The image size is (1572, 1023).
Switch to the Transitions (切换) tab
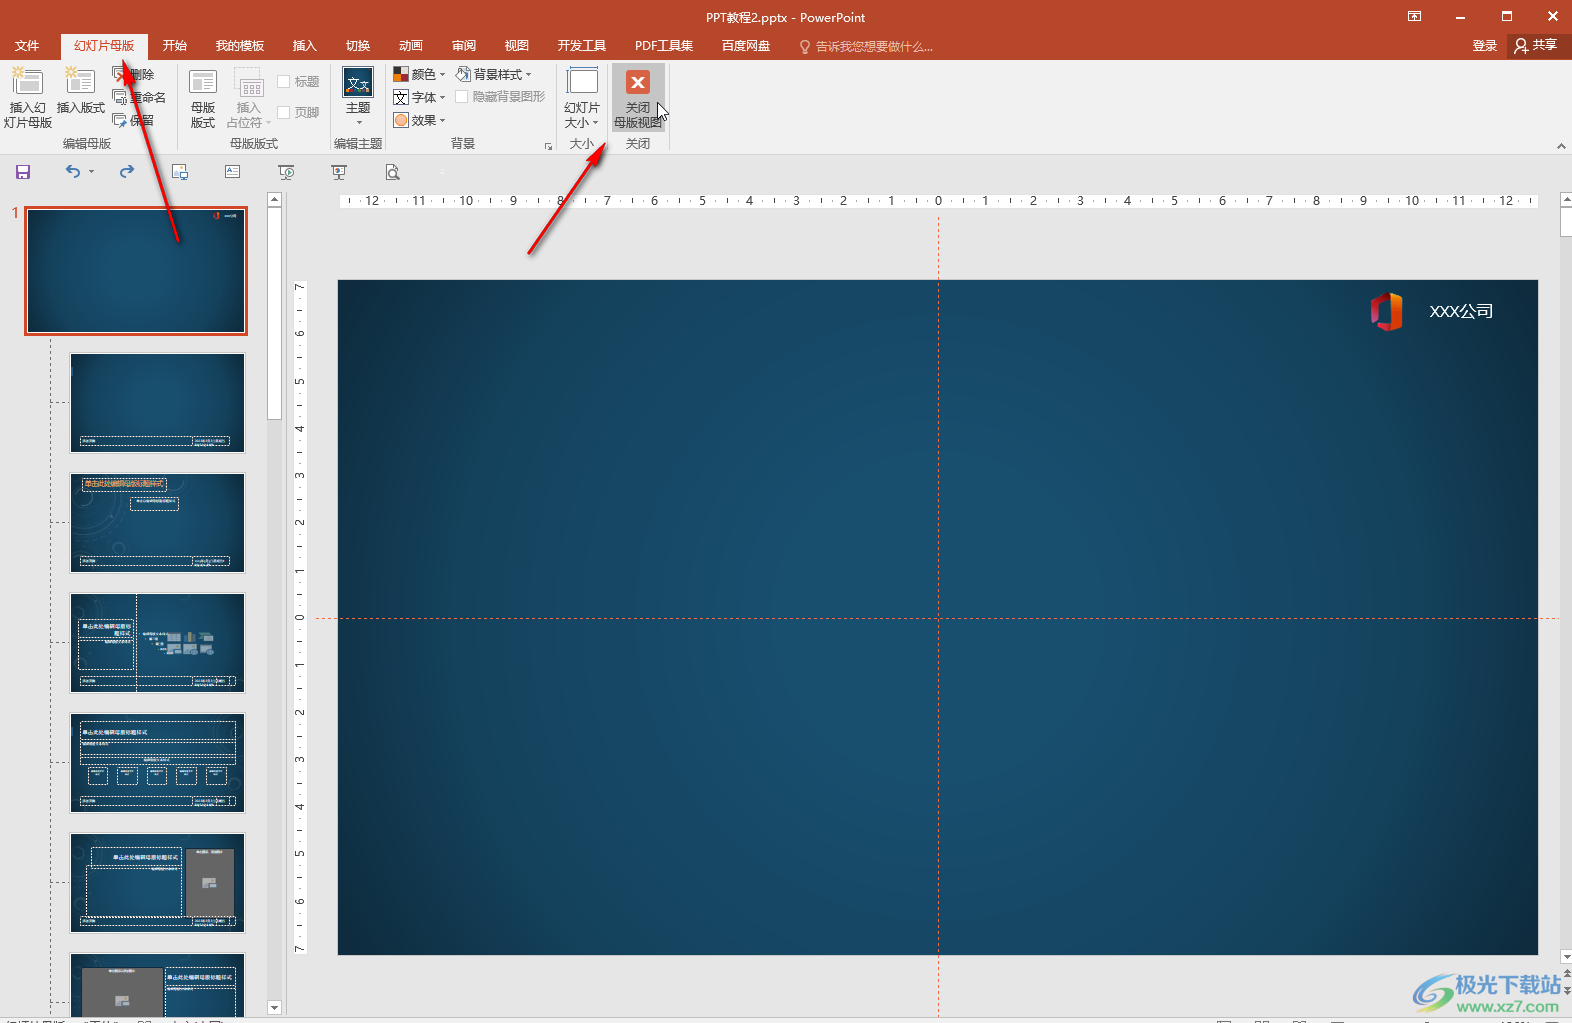tap(358, 46)
